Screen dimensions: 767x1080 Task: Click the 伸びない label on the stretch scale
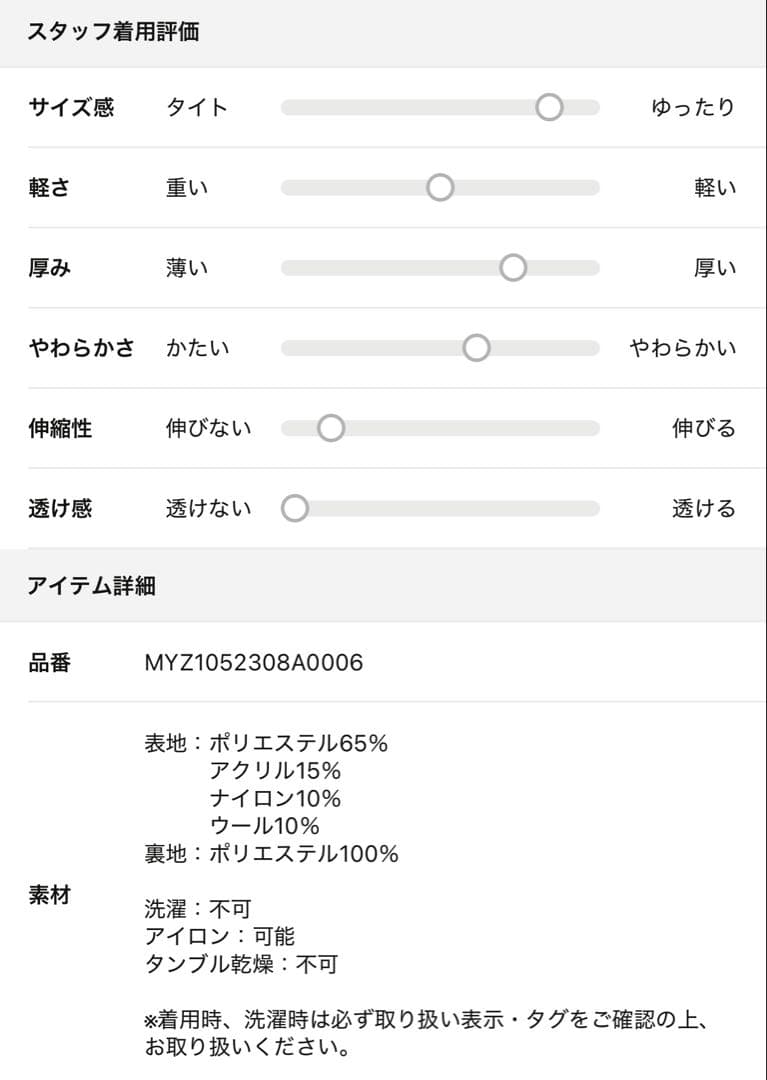206,428
